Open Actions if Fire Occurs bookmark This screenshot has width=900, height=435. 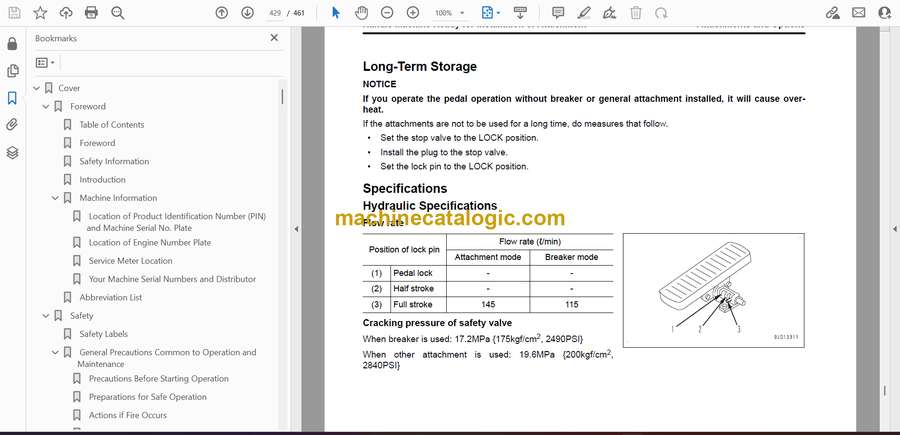pos(127,415)
